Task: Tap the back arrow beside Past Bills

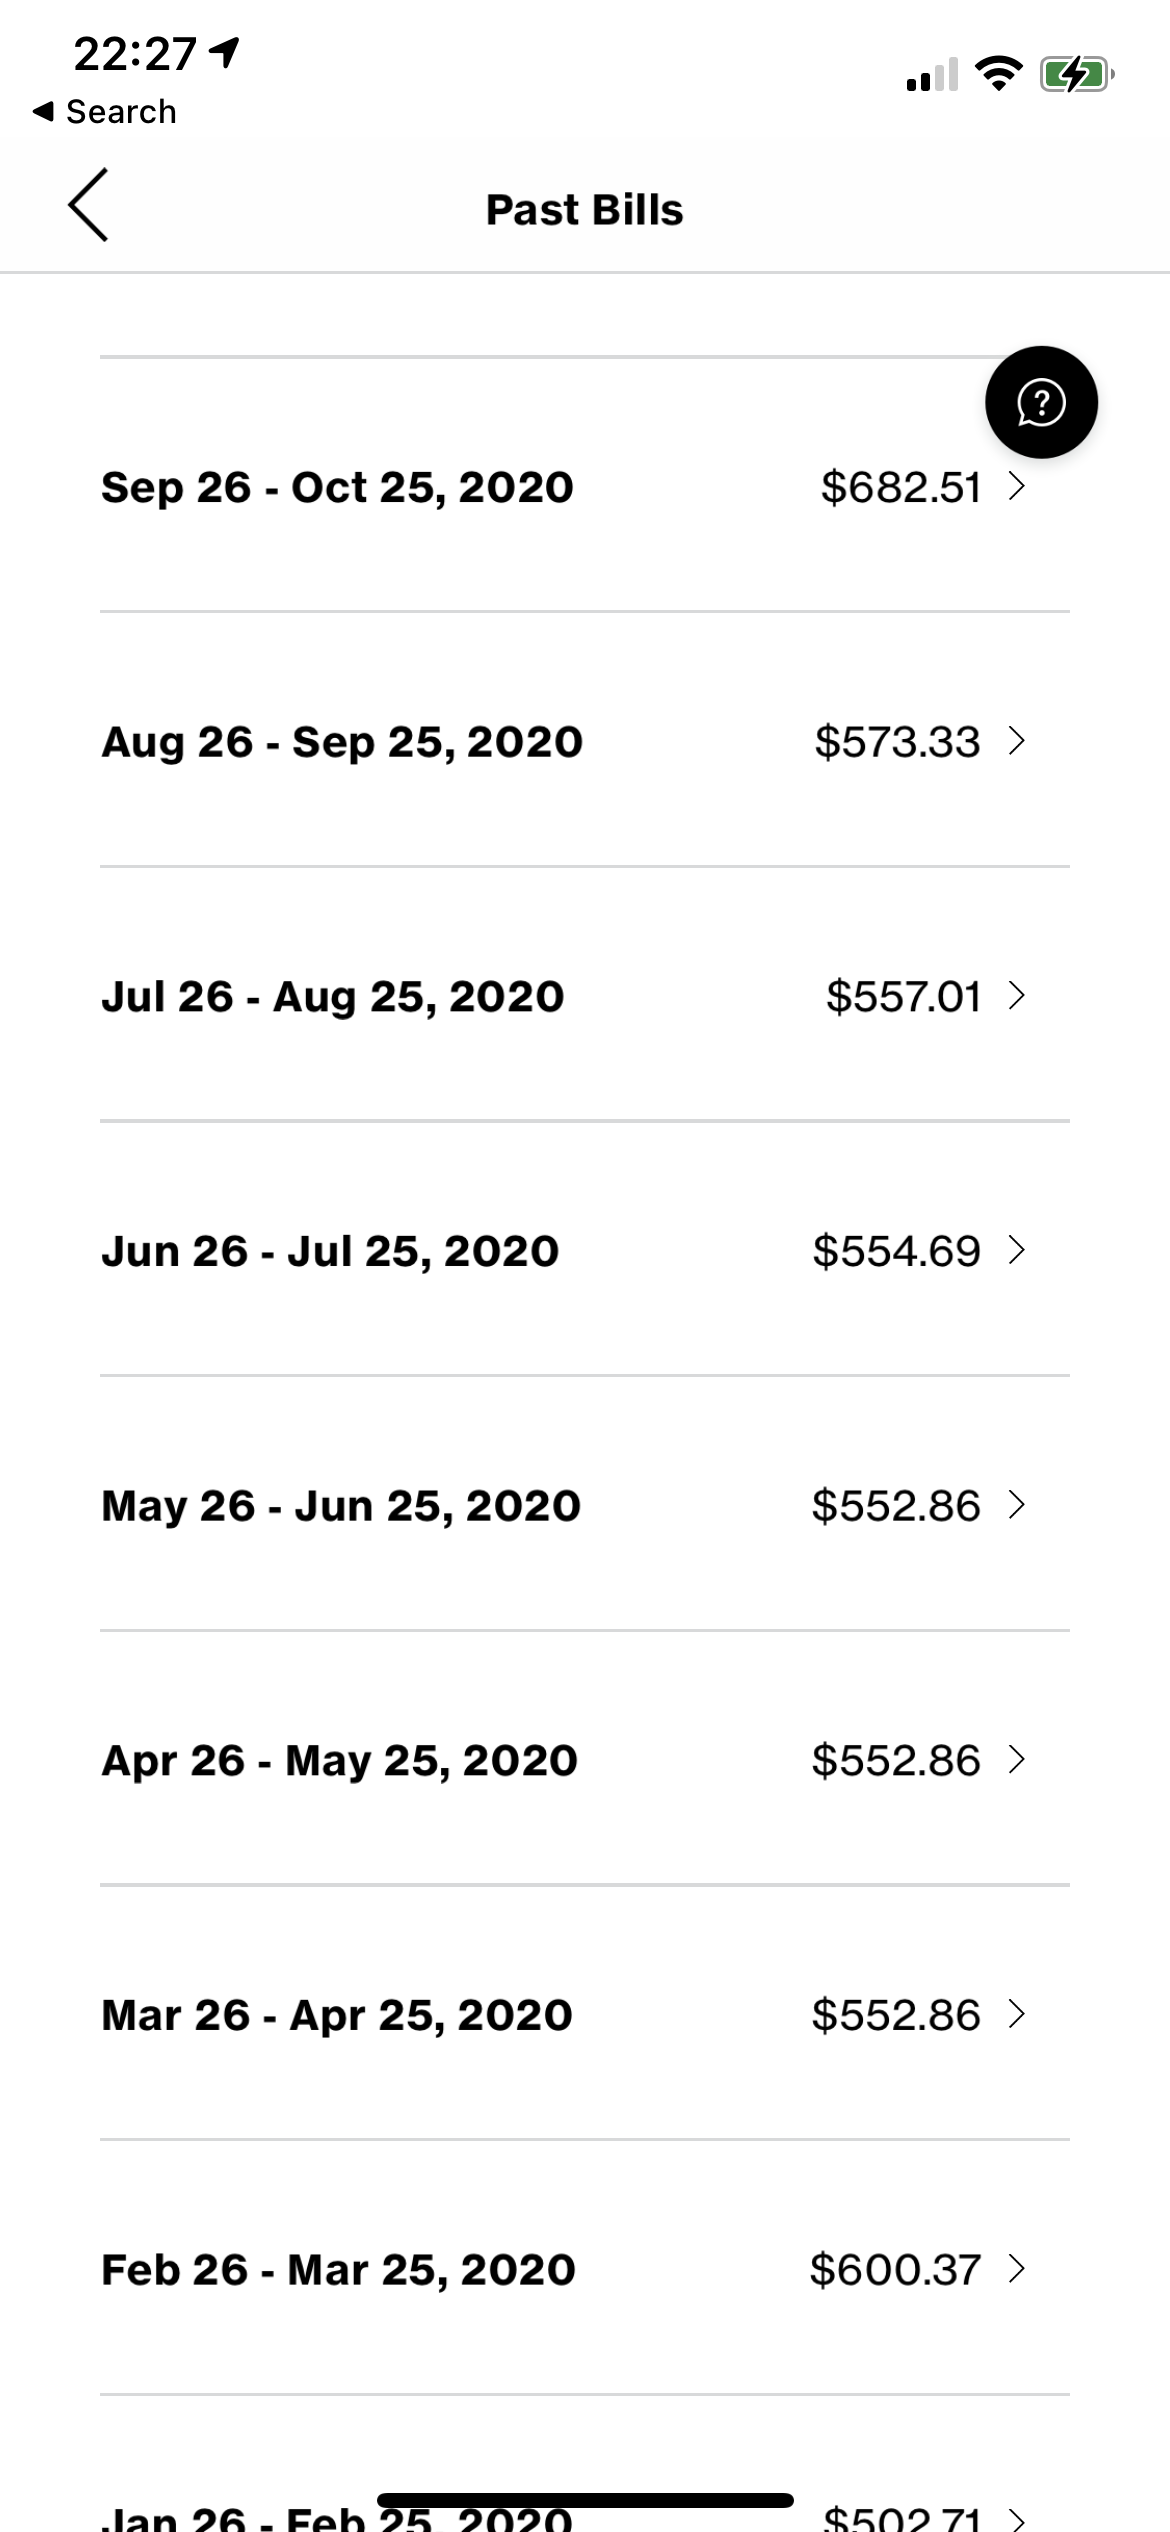Action: (x=88, y=205)
